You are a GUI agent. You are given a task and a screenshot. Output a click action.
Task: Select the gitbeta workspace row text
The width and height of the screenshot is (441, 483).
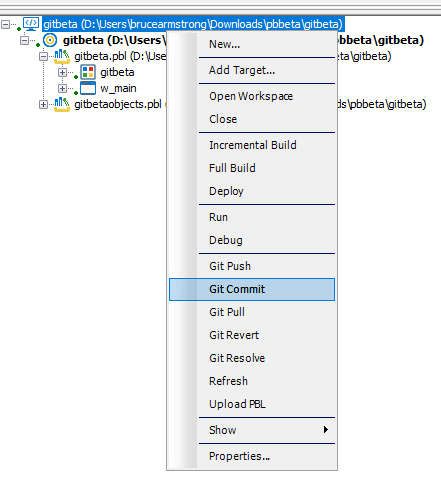[x=193, y=24]
